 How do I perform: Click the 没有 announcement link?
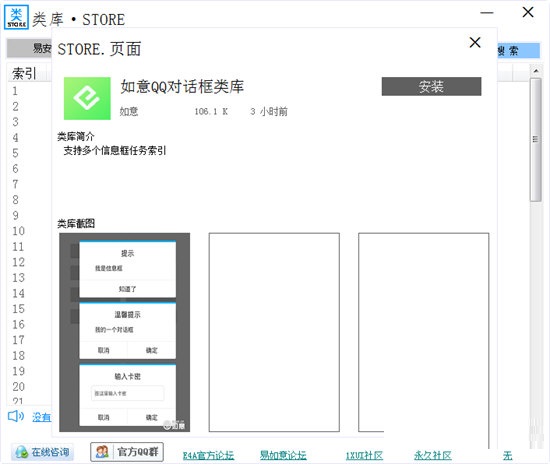[x=42, y=417]
